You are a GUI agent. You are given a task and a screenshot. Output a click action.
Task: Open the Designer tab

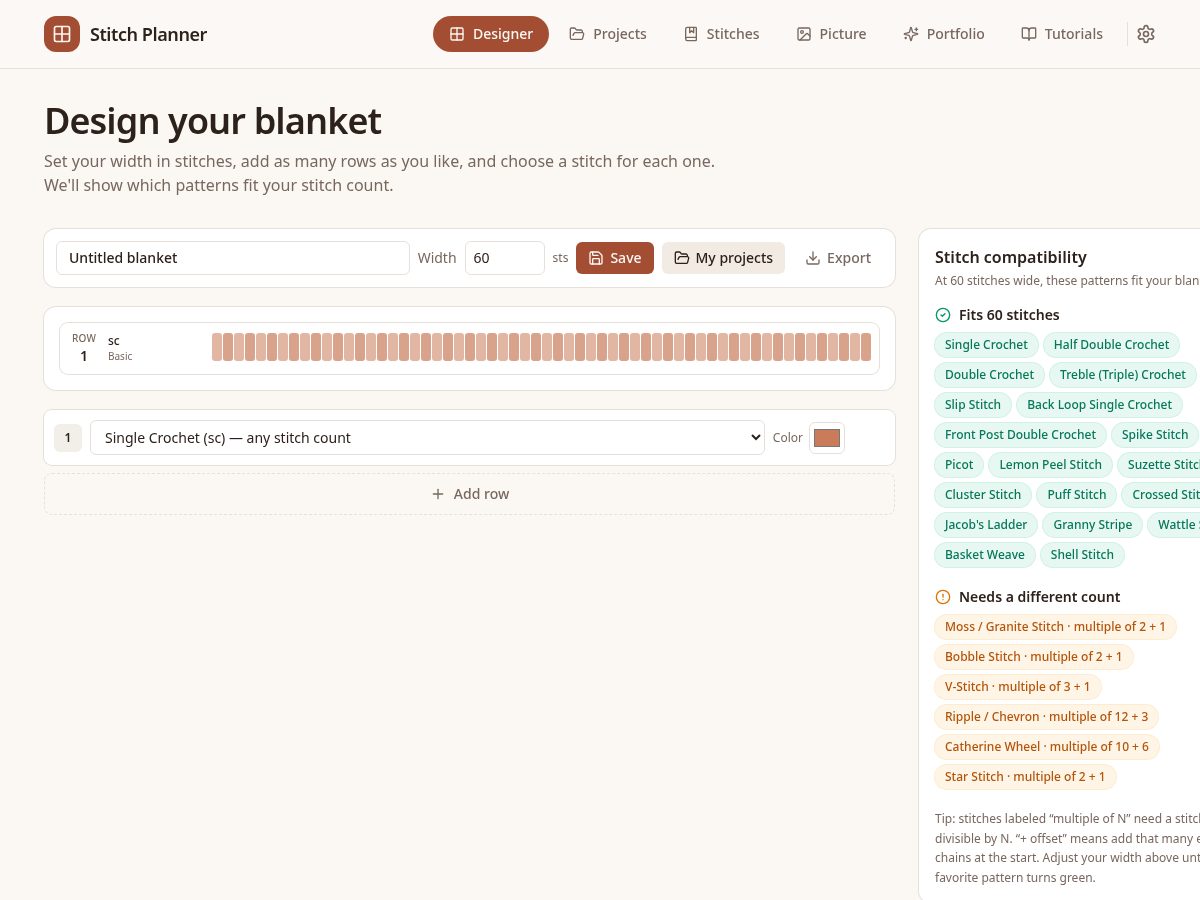(x=491, y=34)
